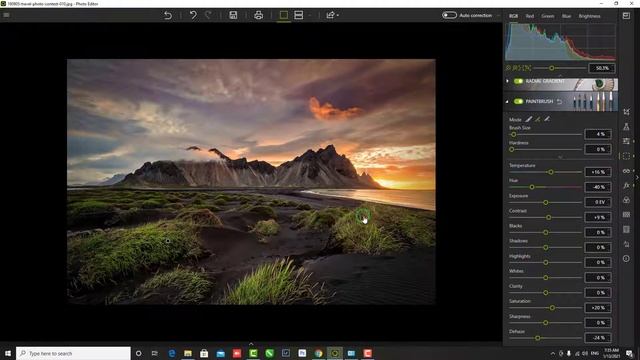Open File Explorer from the taskbar
Screen dimensions: 640x360
188,353
